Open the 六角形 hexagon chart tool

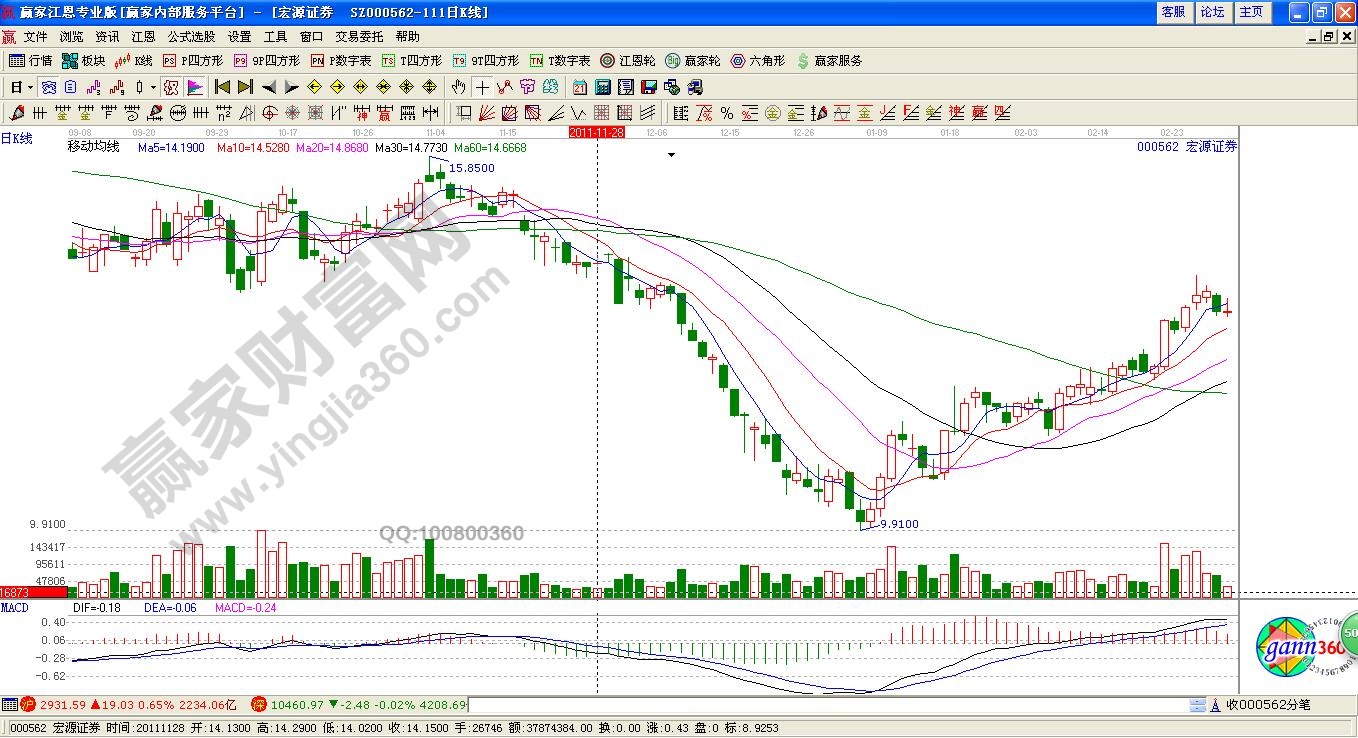click(761, 61)
